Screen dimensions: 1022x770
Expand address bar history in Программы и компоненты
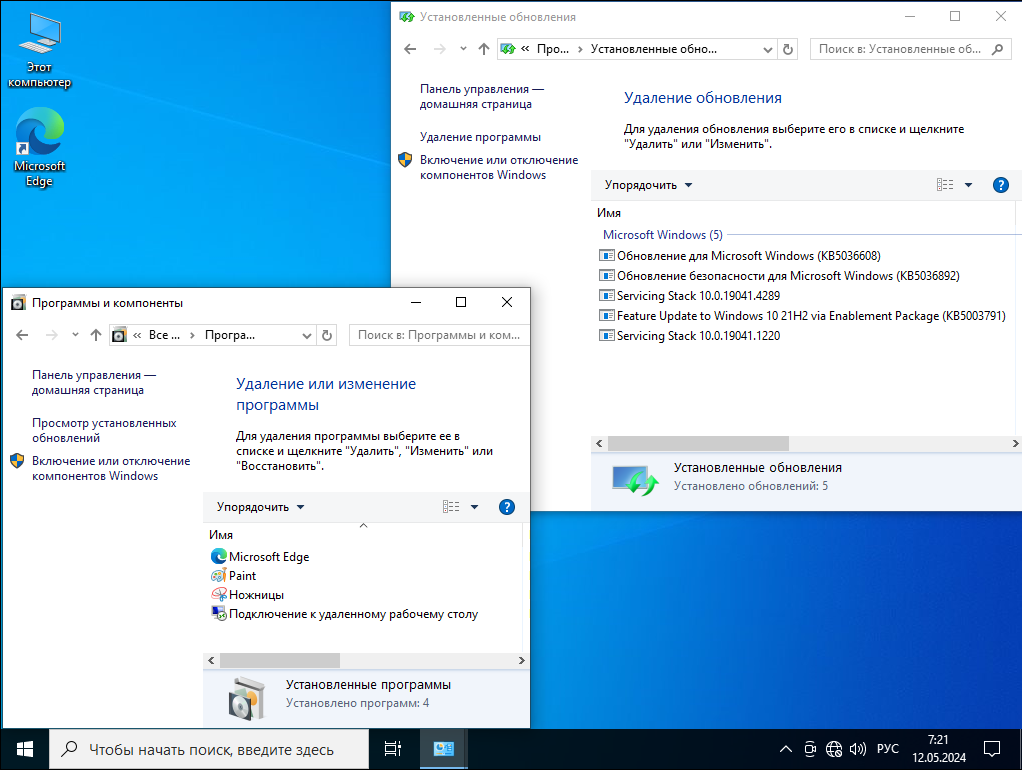[307, 335]
